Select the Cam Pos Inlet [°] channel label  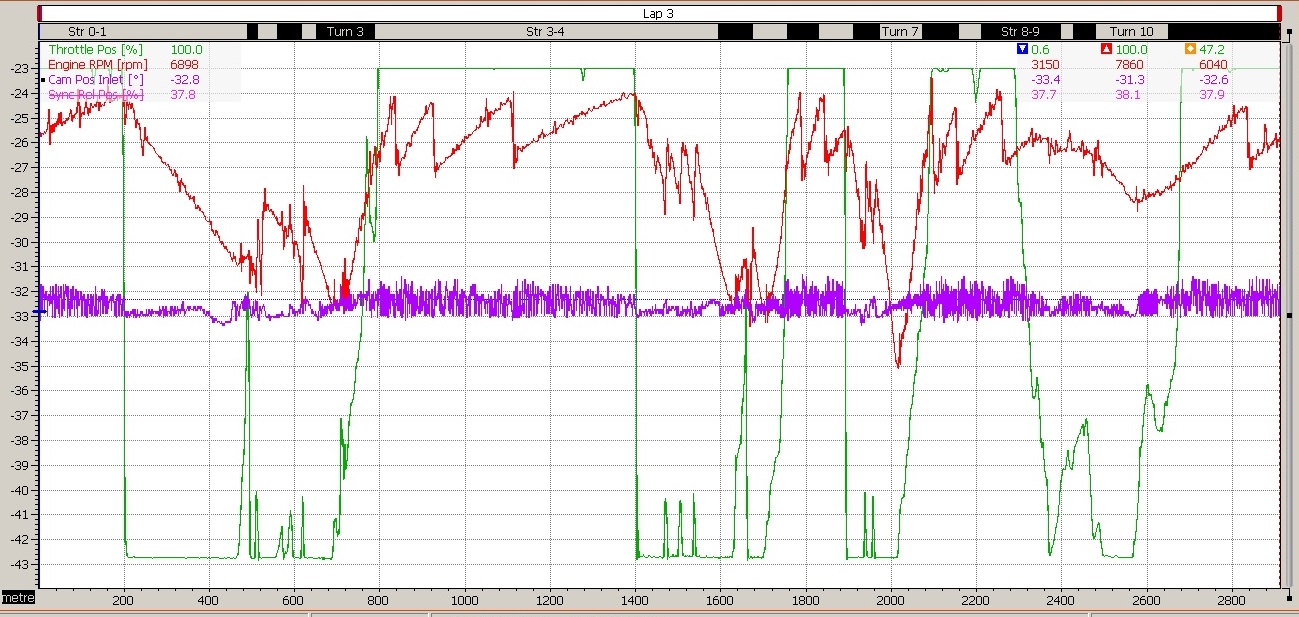coord(97,80)
